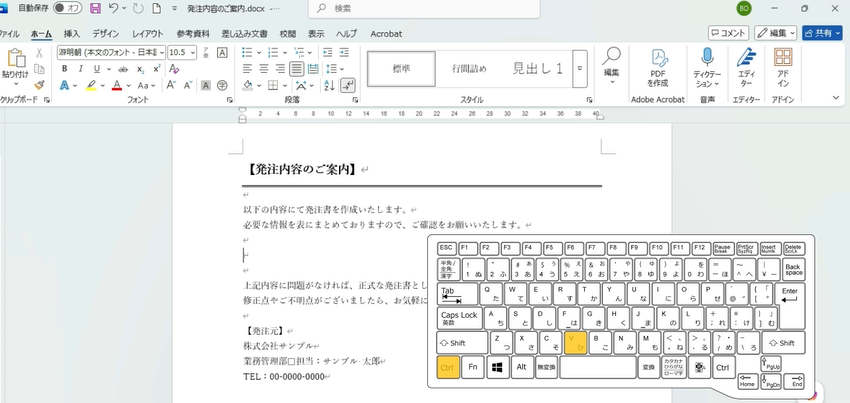Click the enclosed character border A icon
This screenshot has height=403, width=850.
pos(222,53)
